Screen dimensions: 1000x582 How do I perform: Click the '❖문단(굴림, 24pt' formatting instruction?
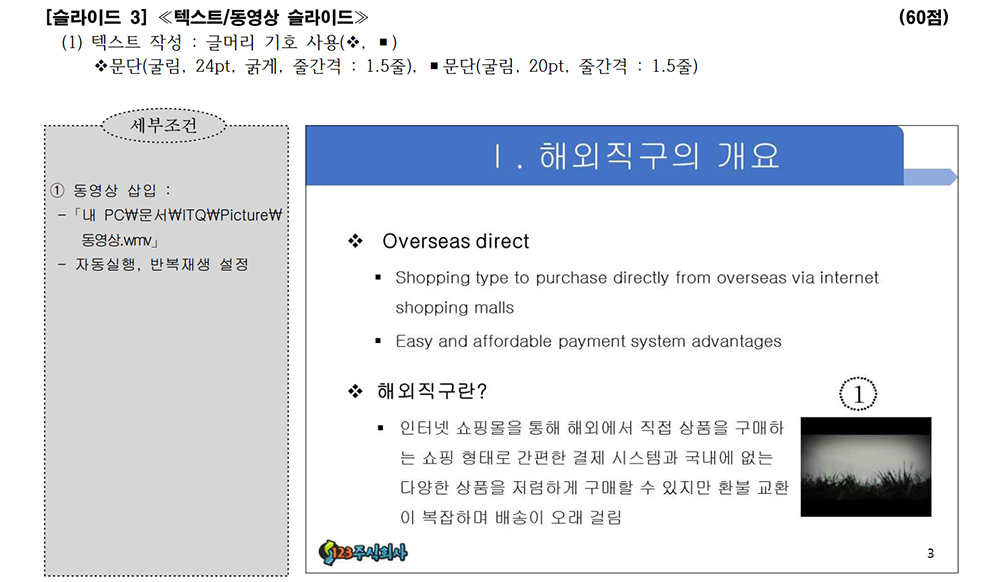coord(255,66)
